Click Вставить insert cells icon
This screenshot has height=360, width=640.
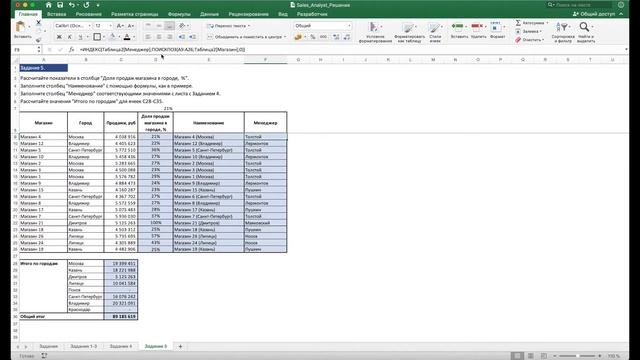click(459, 31)
